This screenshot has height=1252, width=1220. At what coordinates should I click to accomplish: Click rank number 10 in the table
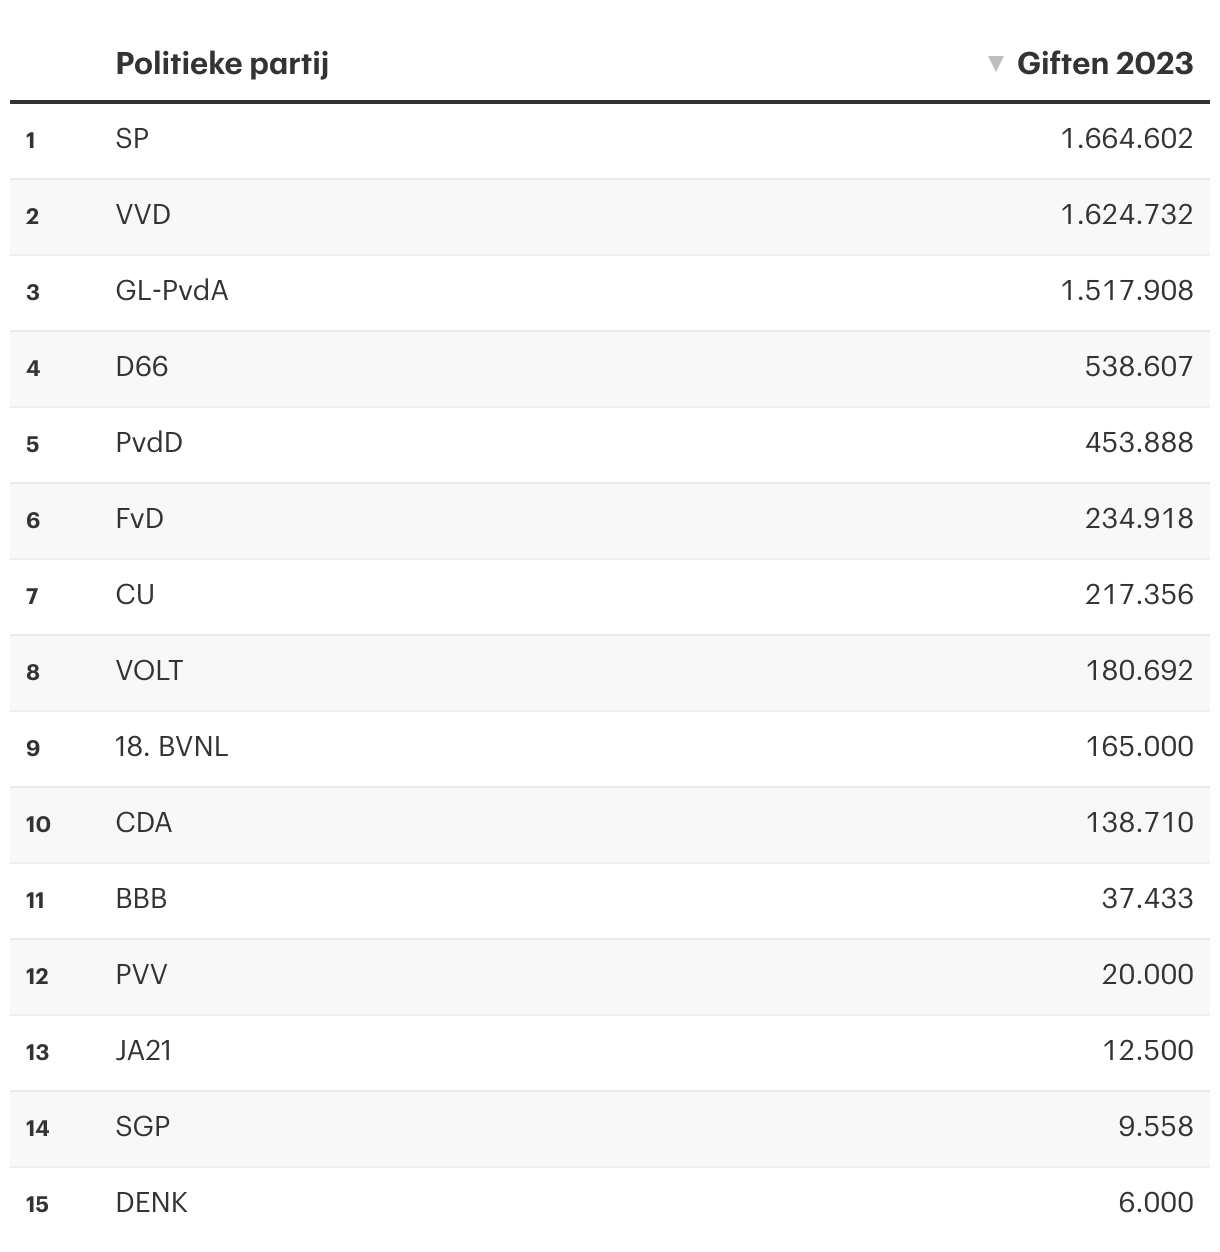pyautogui.click(x=38, y=824)
